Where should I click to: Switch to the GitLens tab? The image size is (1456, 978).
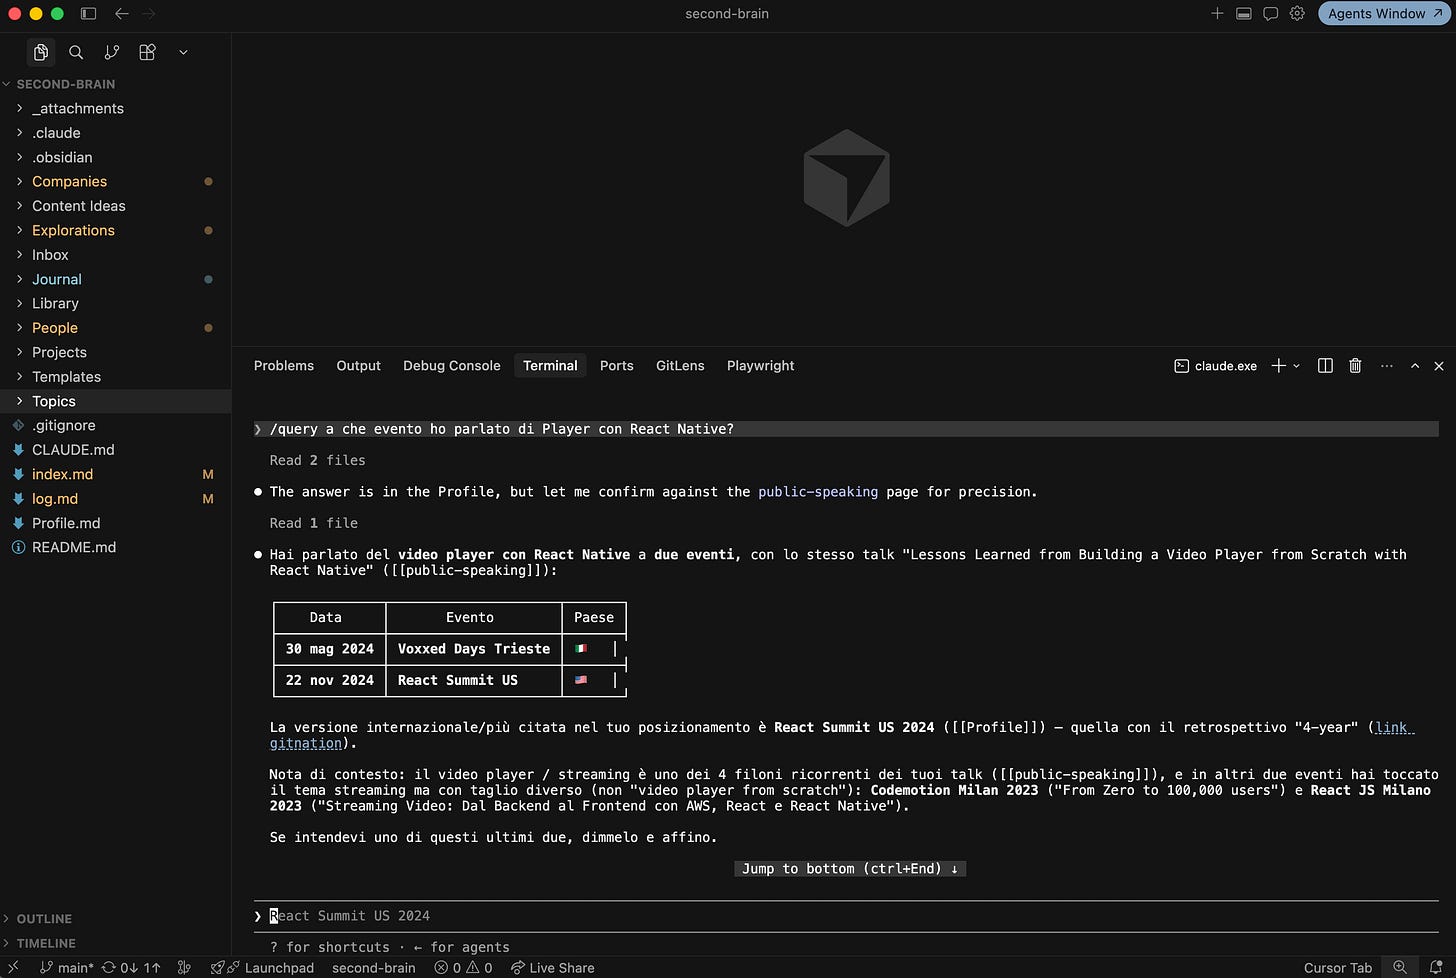pyautogui.click(x=680, y=366)
